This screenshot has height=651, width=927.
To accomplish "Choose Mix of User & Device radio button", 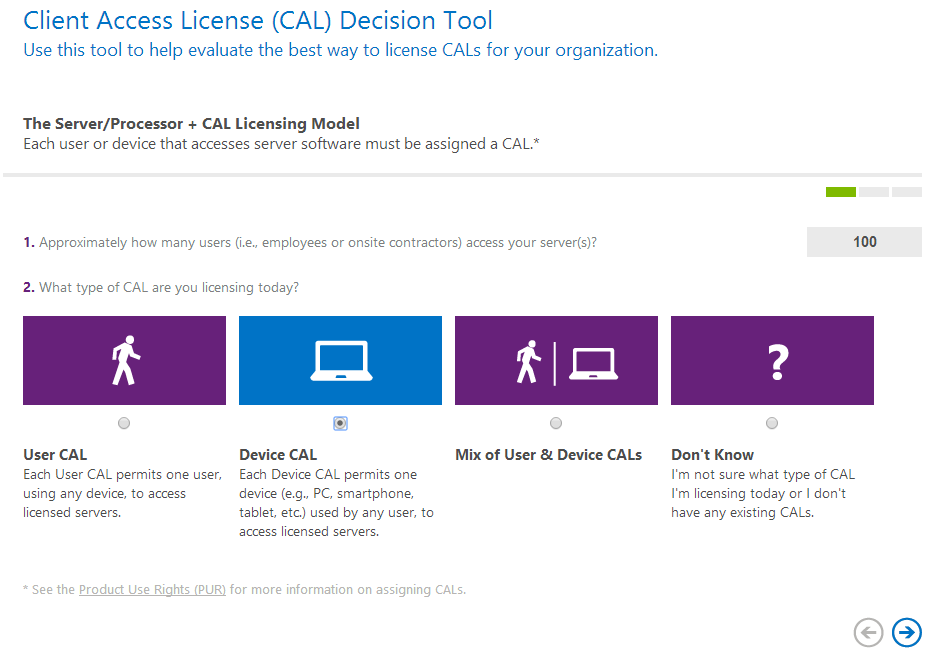I will click(x=556, y=424).
